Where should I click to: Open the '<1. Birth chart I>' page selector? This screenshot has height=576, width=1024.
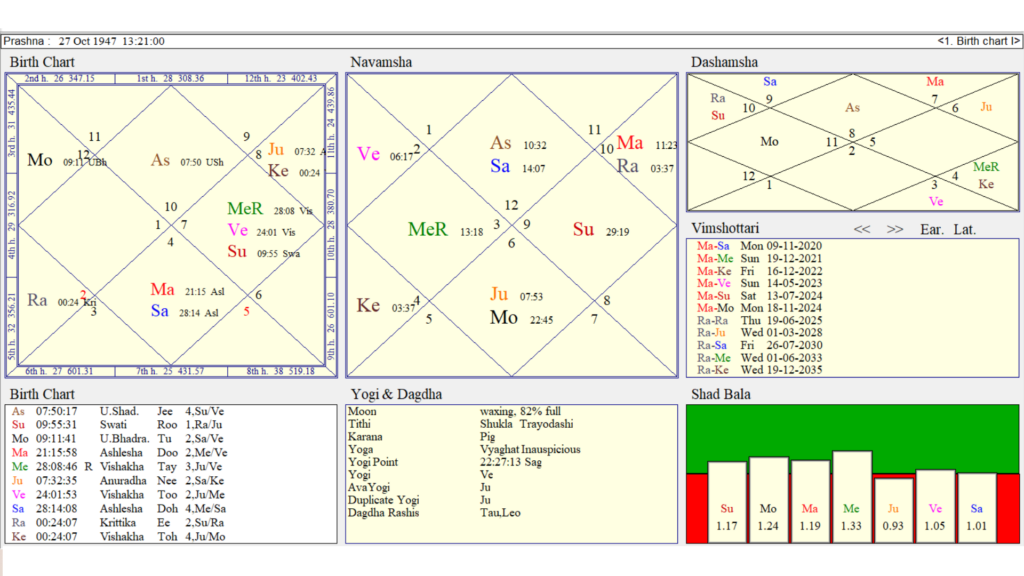coord(978,41)
